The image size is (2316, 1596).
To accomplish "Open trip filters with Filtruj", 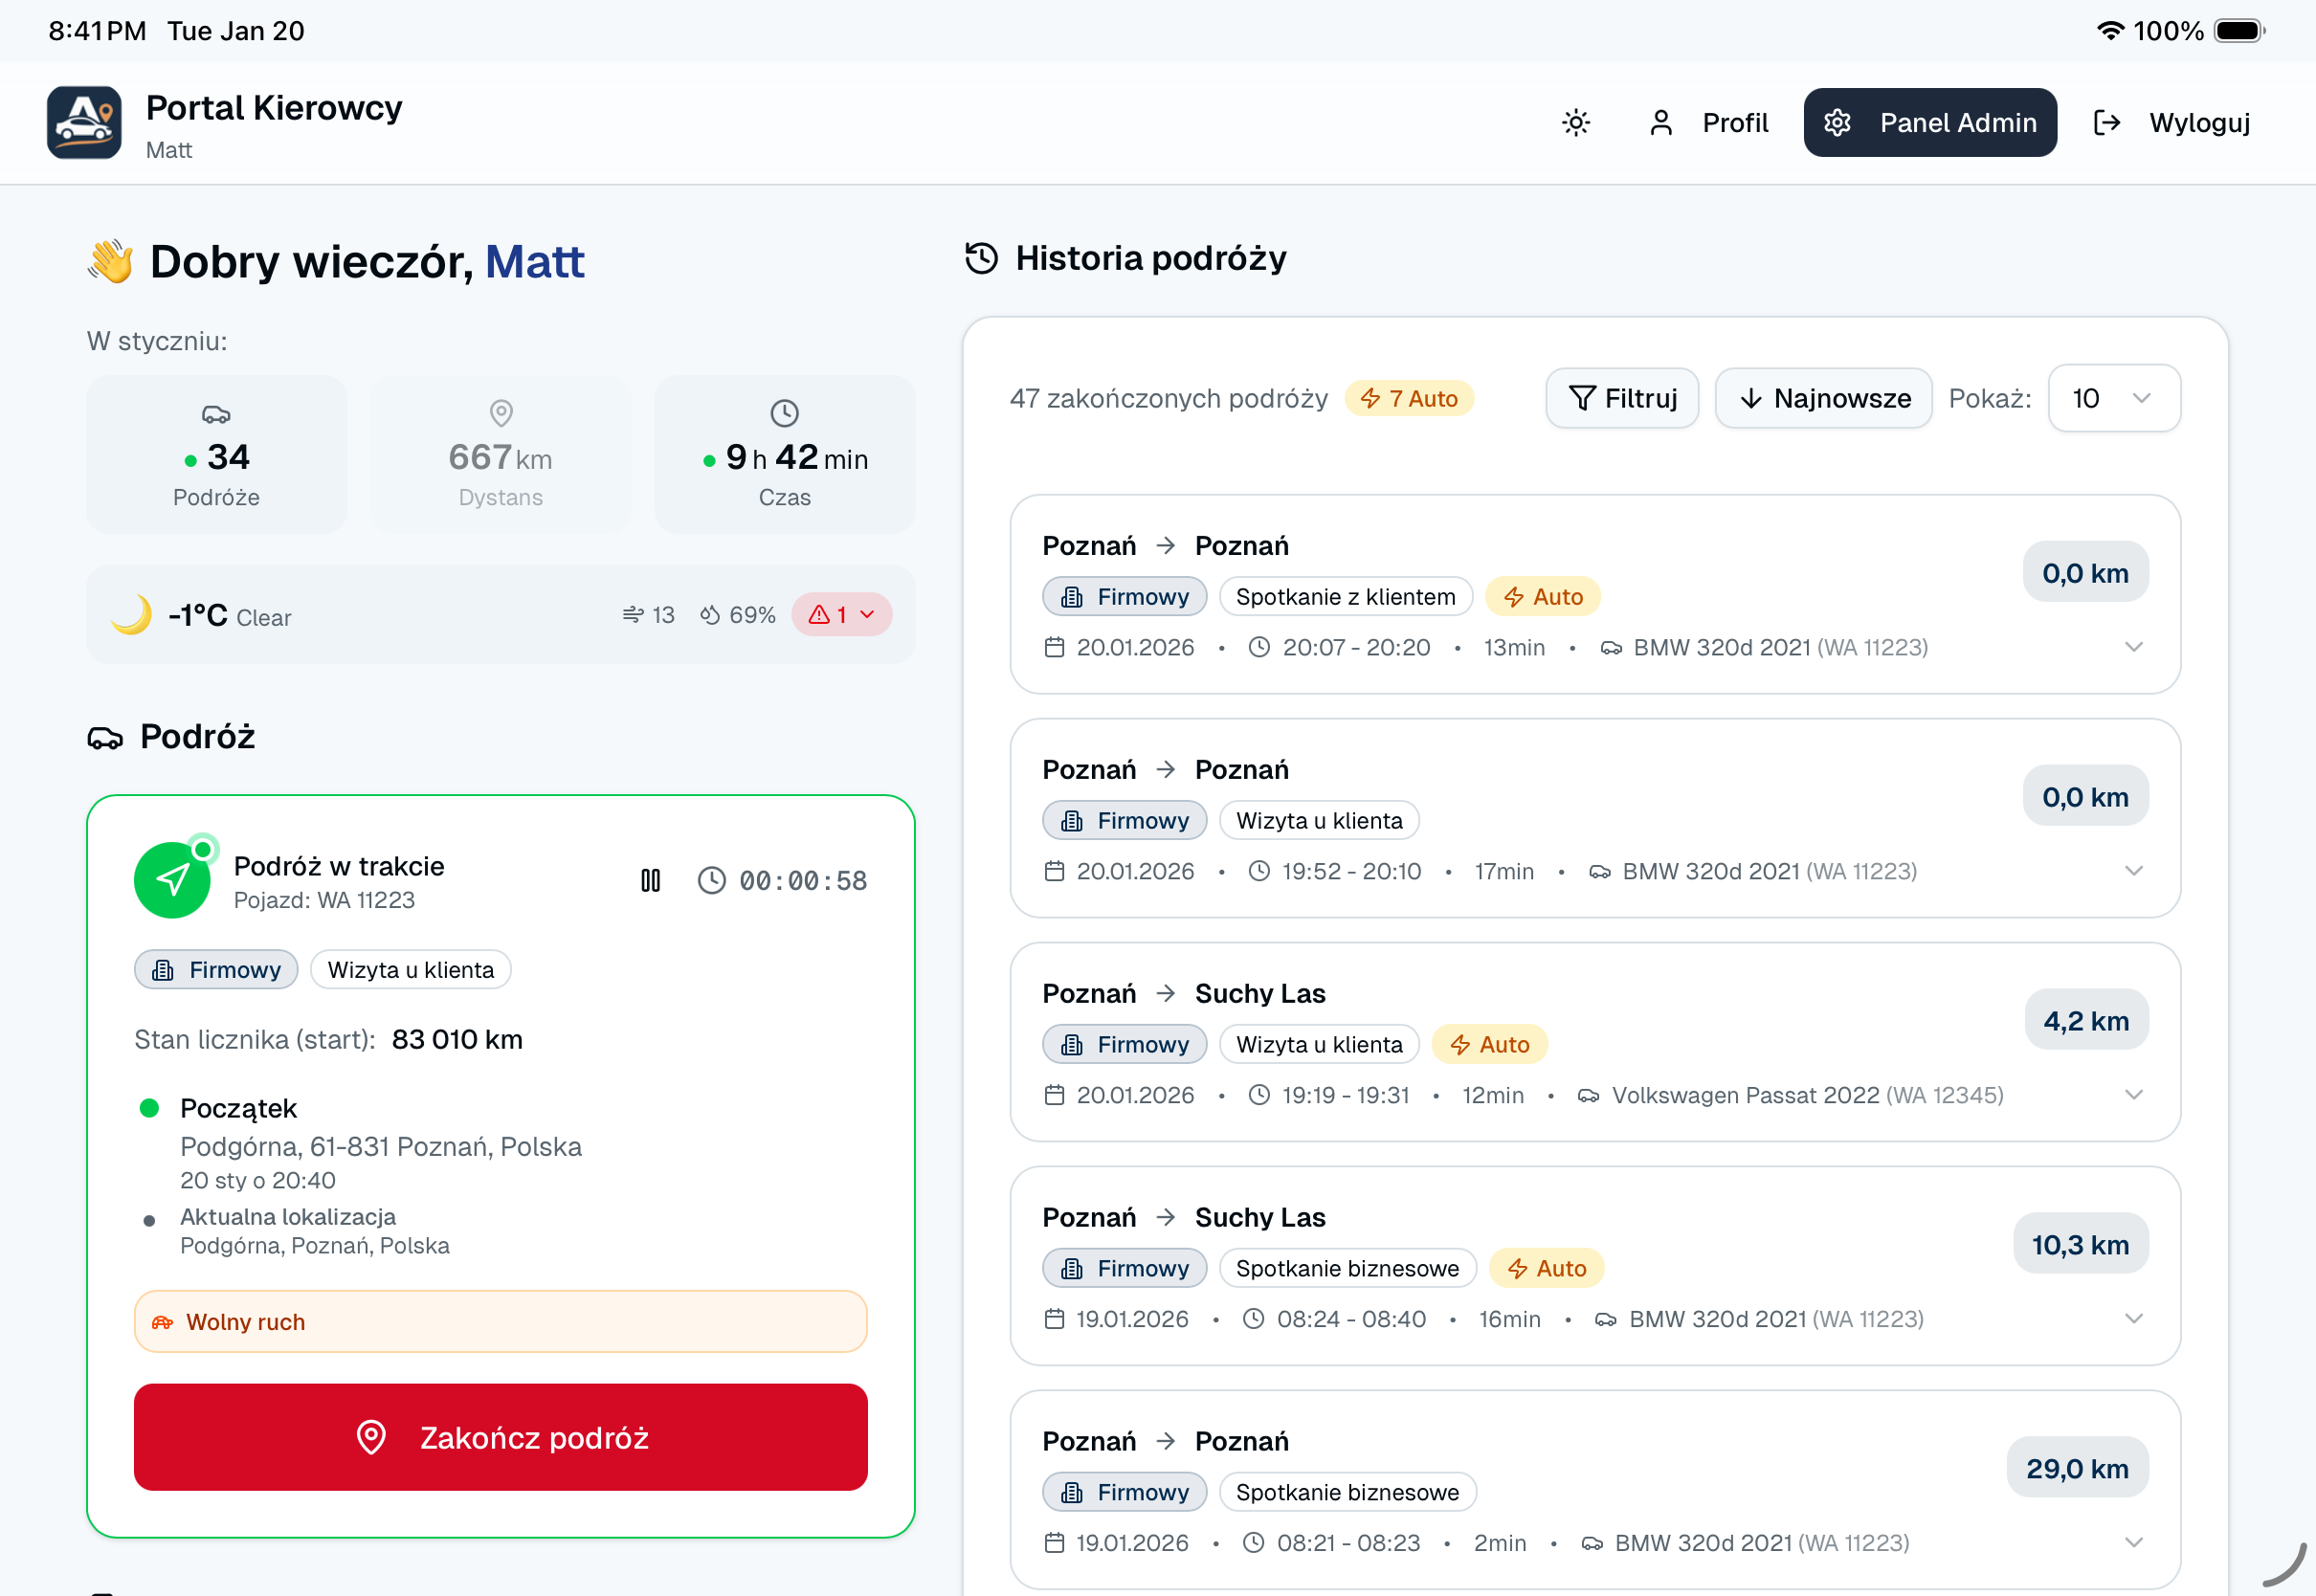I will click(1621, 398).
